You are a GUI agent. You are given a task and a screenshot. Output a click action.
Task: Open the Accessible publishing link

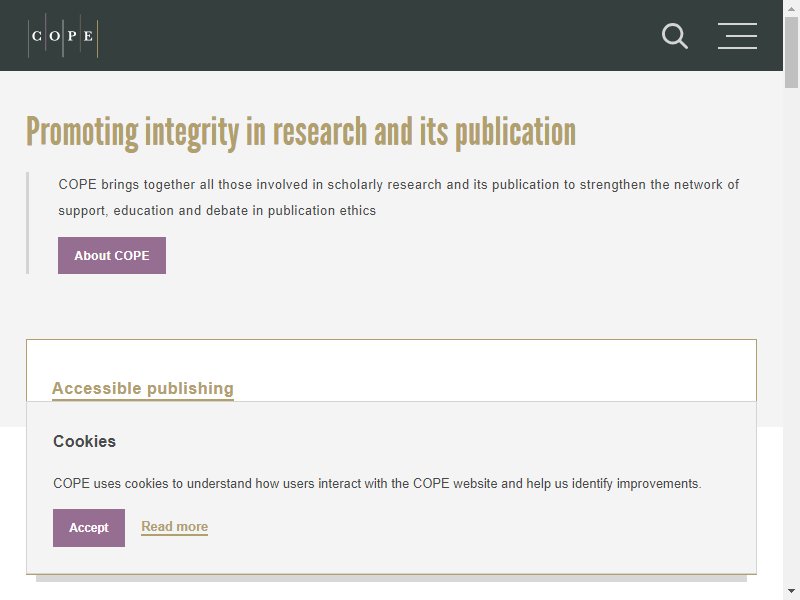143,389
